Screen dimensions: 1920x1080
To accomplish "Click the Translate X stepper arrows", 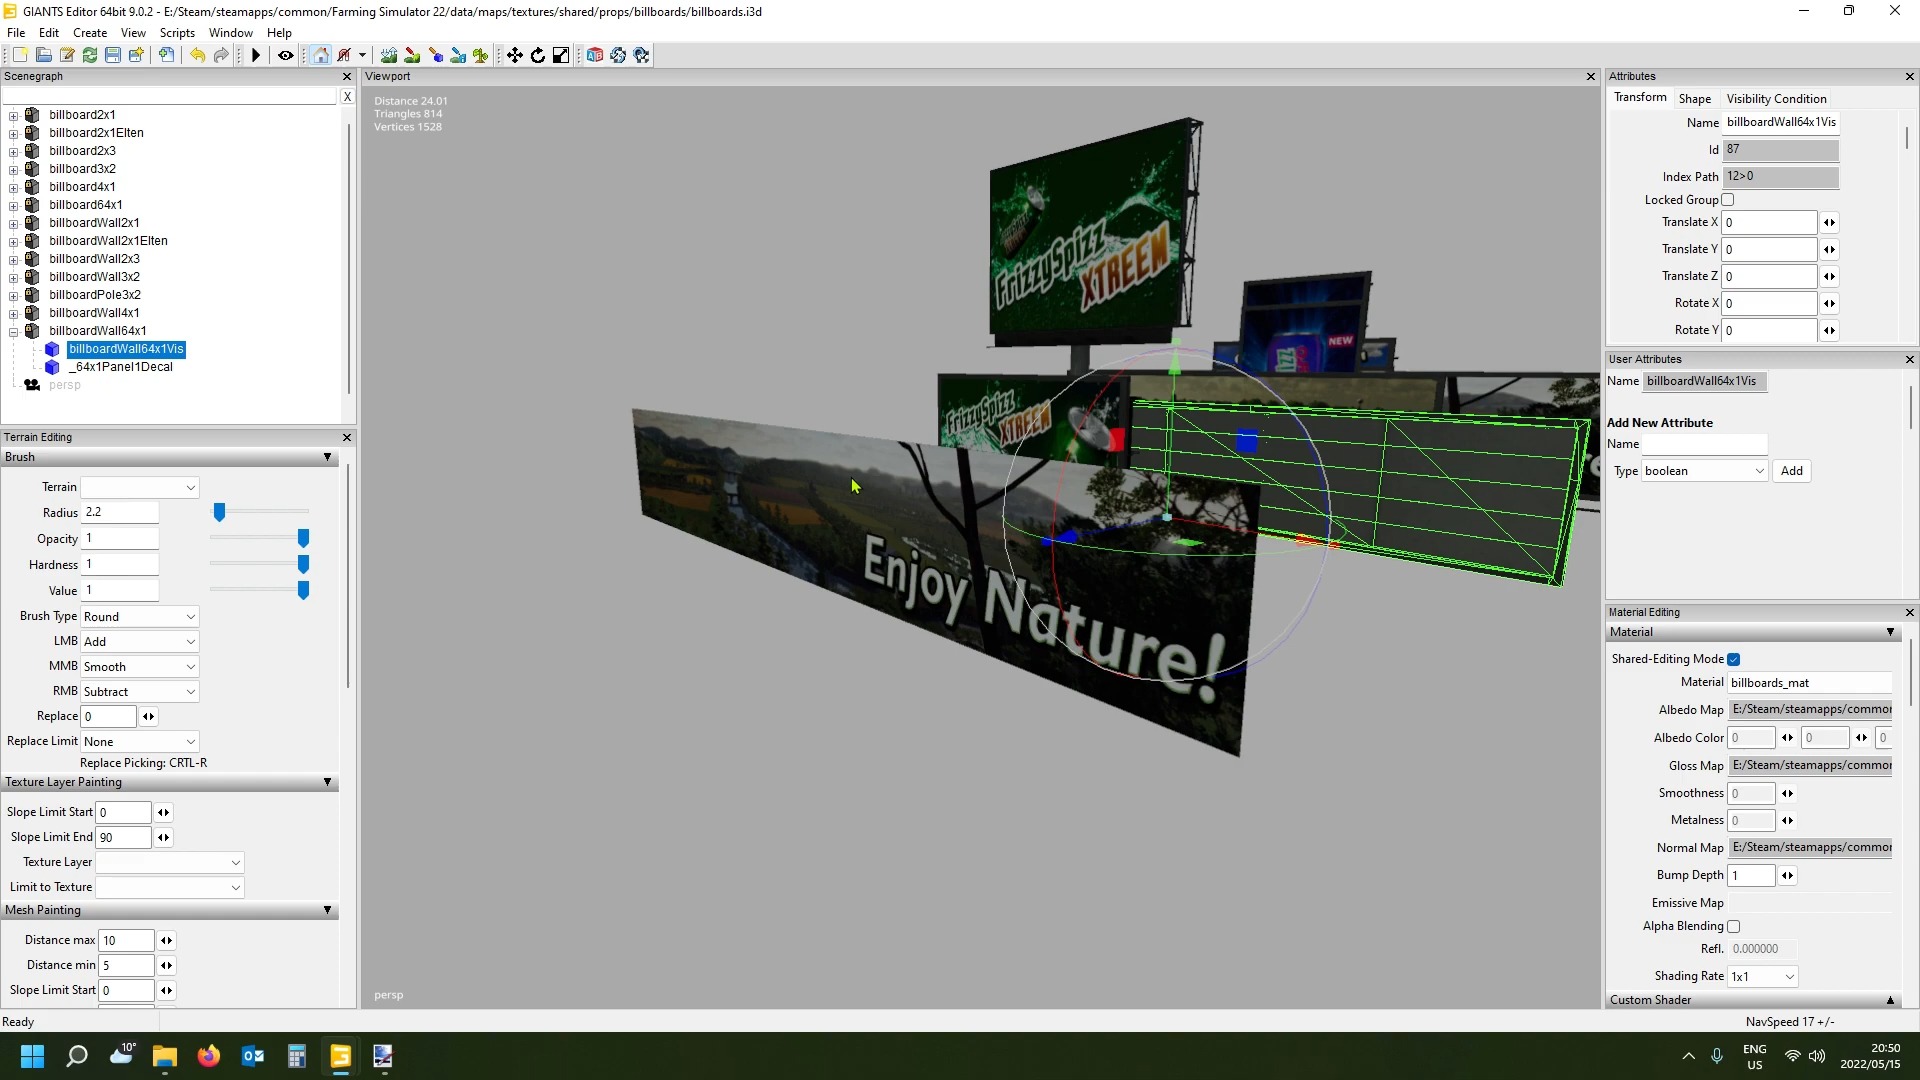I will pos(1829,223).
